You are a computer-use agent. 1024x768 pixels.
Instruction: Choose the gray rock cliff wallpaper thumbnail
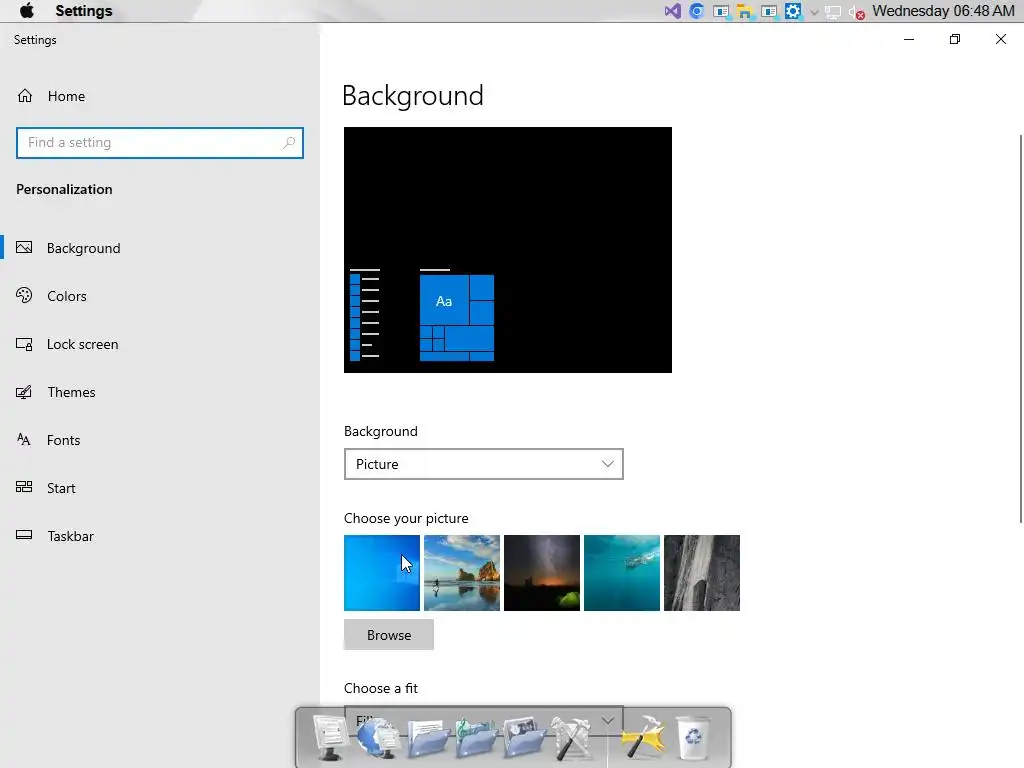(702, 573)
